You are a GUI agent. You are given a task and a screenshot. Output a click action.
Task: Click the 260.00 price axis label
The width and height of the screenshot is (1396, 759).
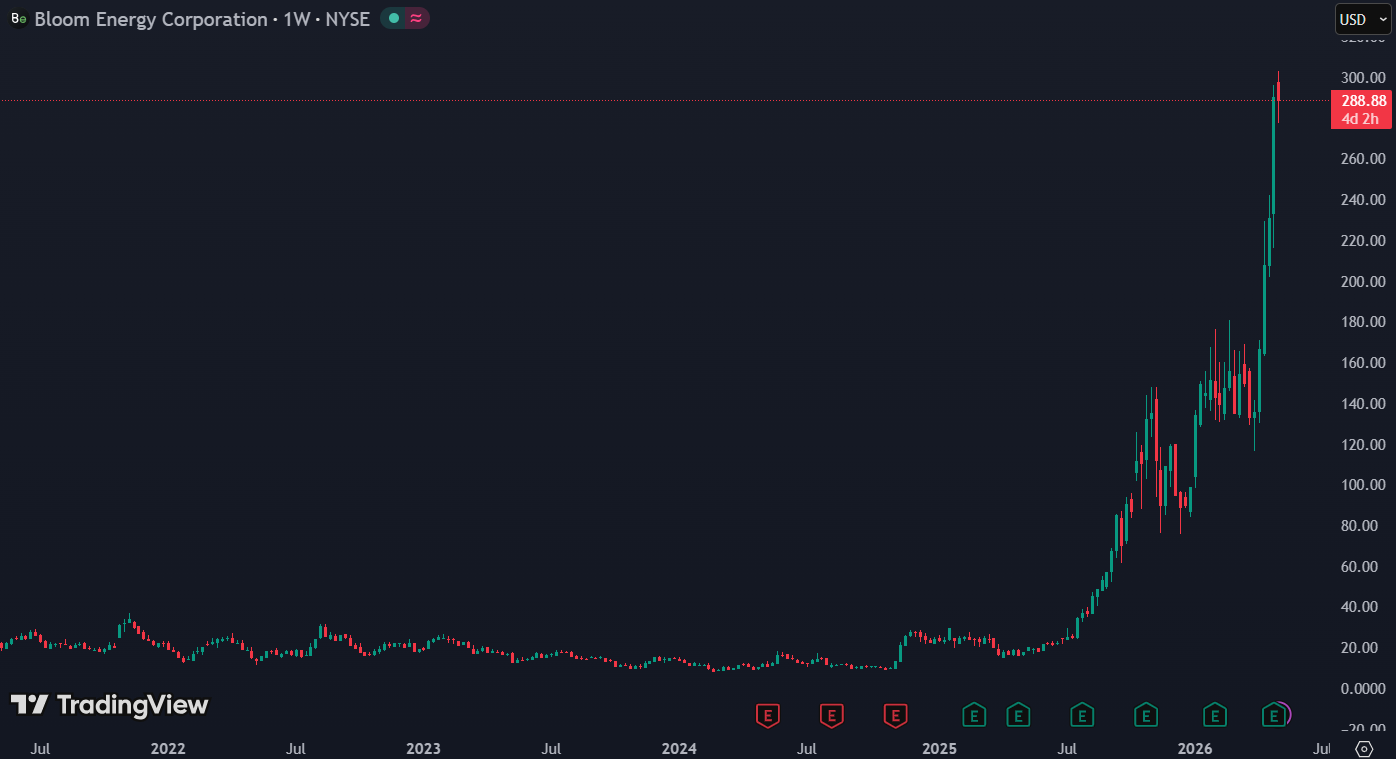click(1364, 159)
